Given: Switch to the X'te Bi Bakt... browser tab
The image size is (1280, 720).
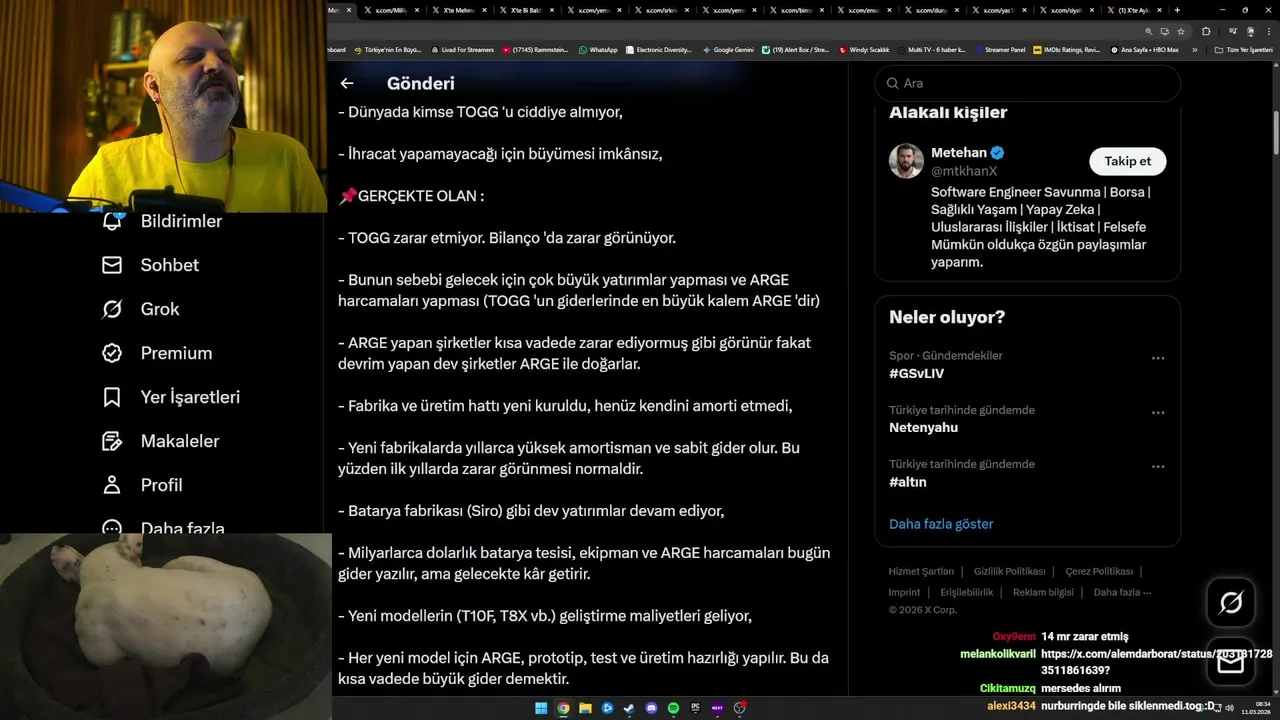Looking at the screenshot, I should 528,10.
